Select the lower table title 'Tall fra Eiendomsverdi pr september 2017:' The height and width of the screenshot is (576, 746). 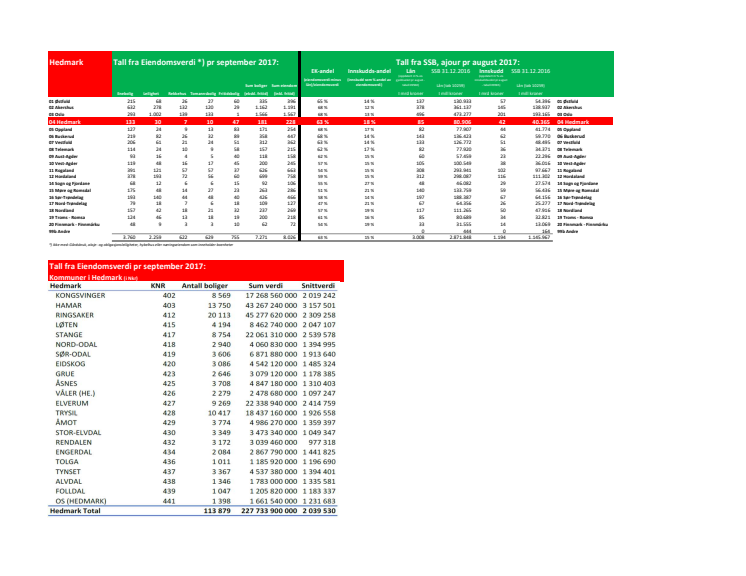(128, 266)
